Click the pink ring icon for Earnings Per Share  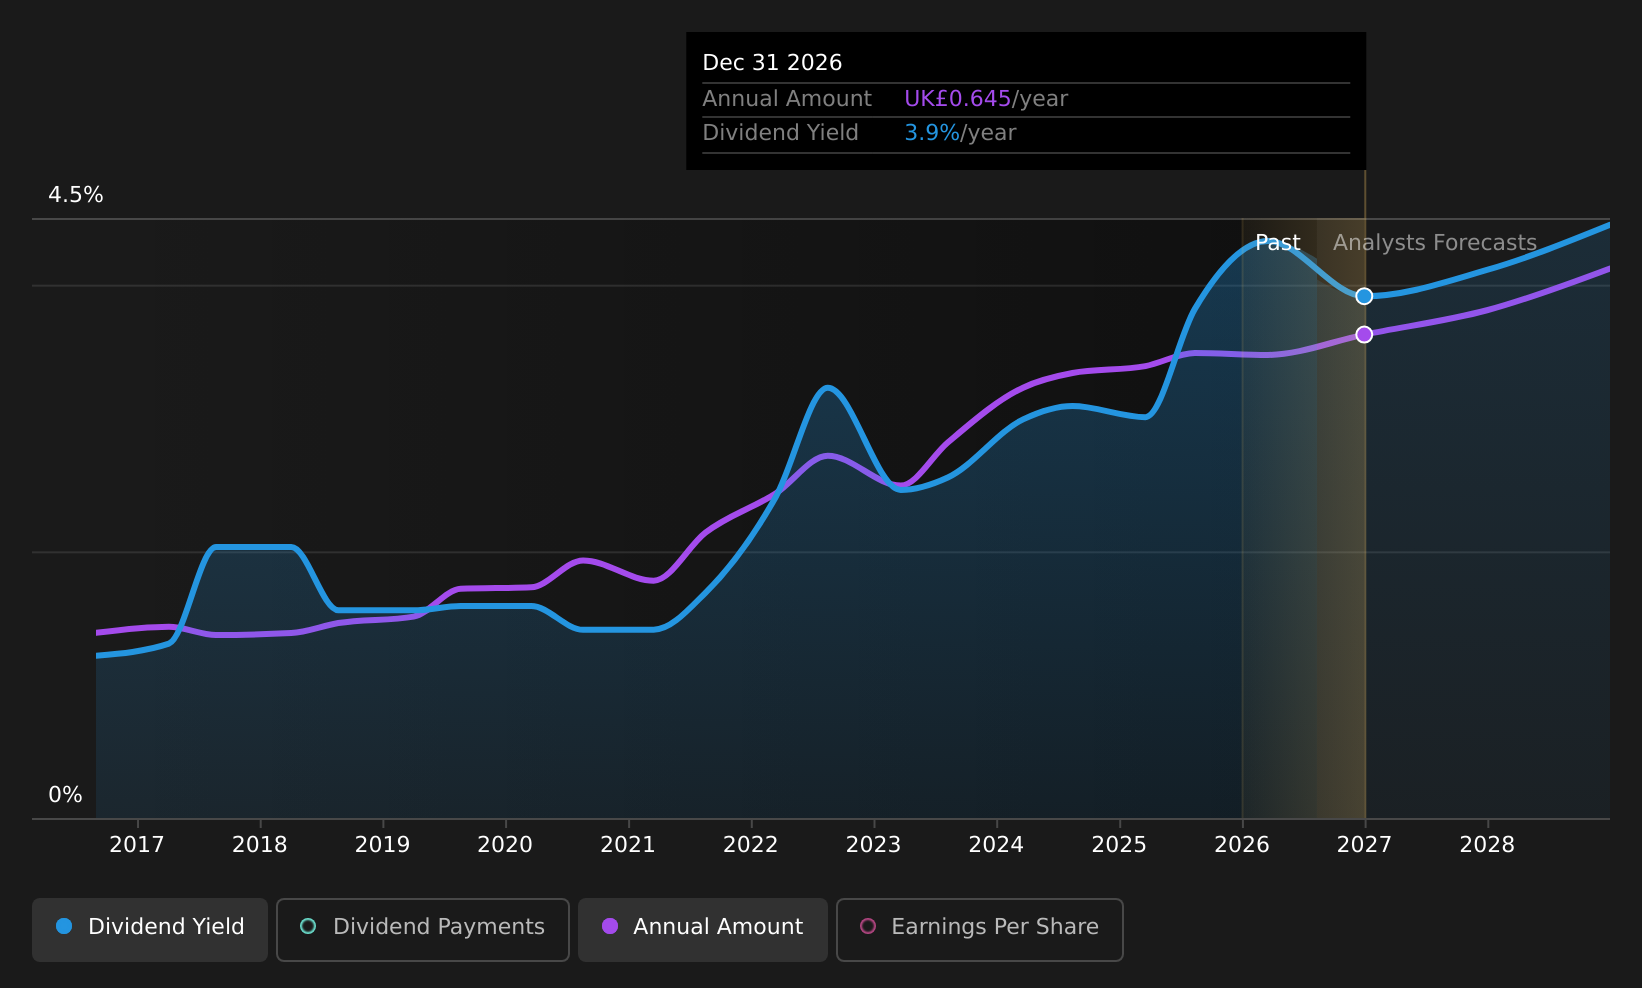pyautogui.click(x=868, y=926)
